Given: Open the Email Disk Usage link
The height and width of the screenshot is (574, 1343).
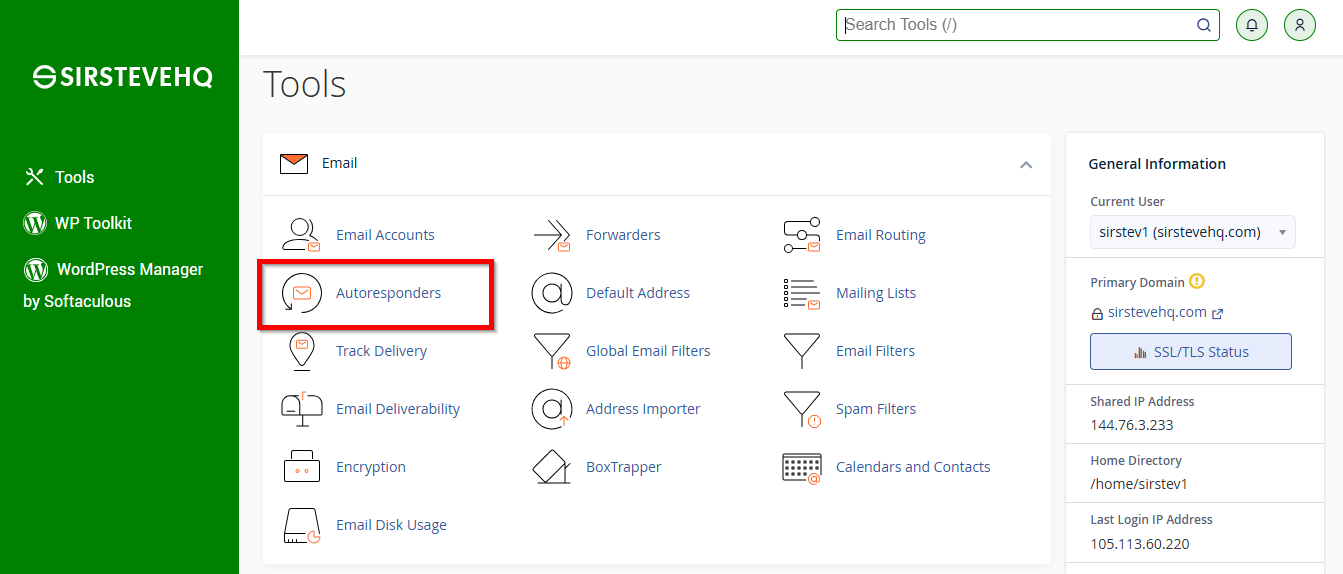Looking at the screenshot, I should click(391, 525).
